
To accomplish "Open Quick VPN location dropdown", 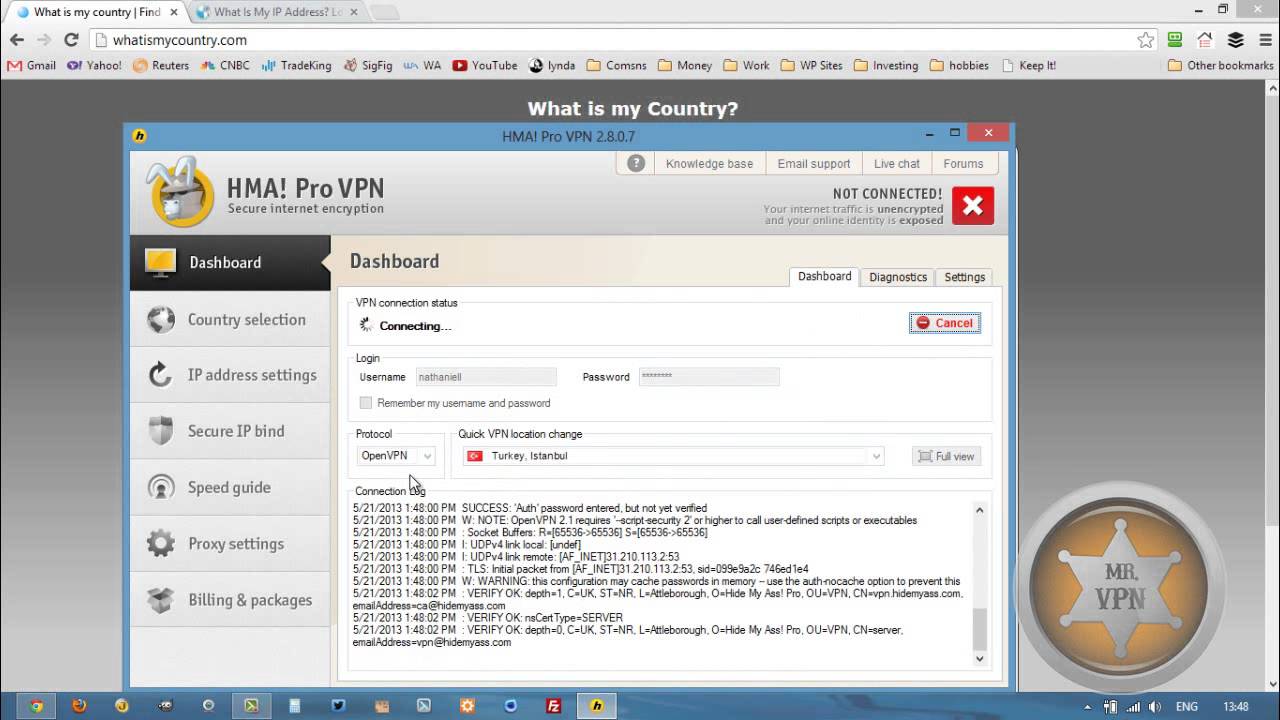I will [673, 456].
